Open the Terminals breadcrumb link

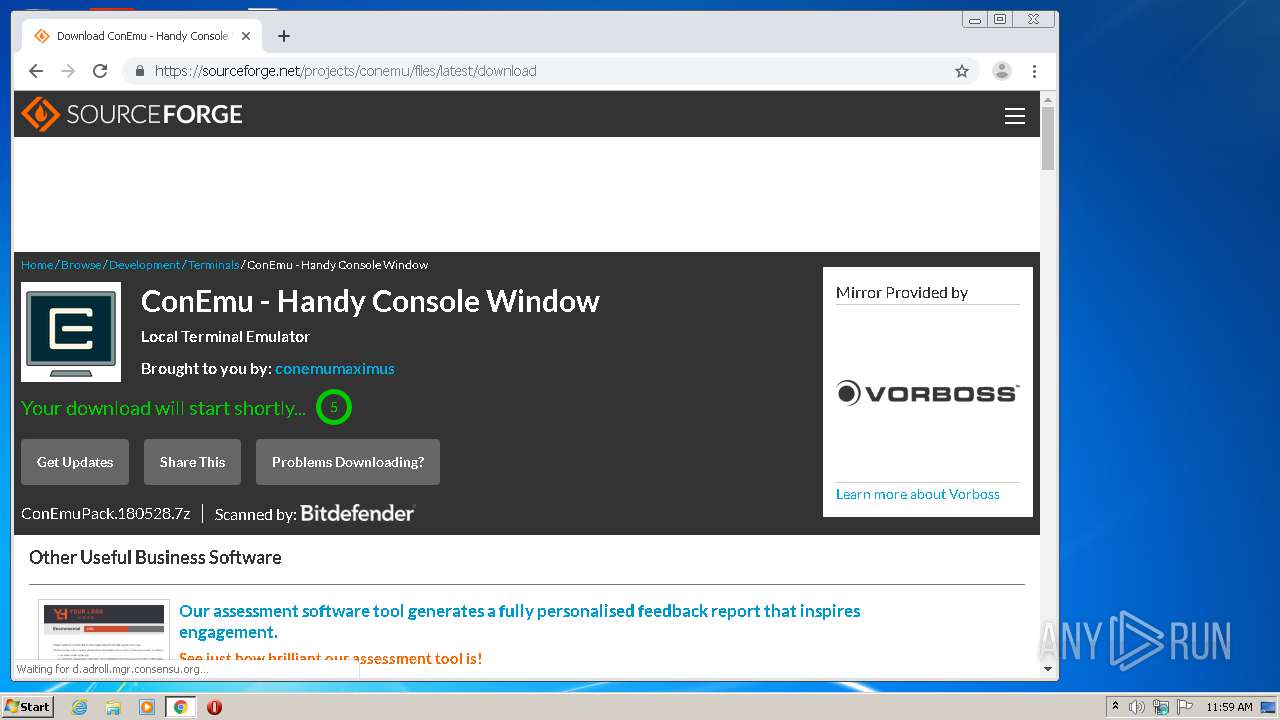(214, 265)
